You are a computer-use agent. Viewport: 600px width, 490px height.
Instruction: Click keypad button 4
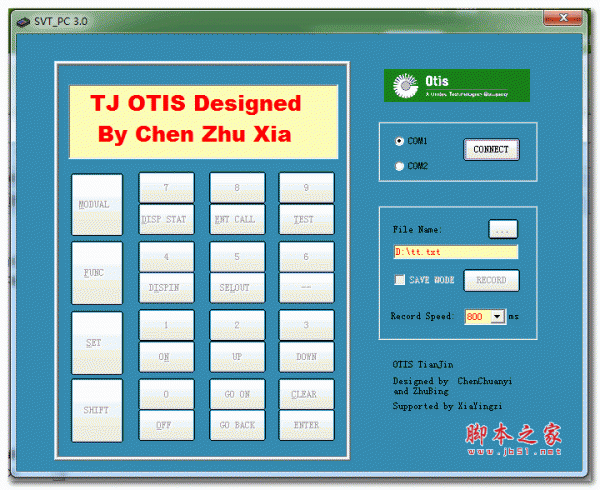(x=166, y=257)
